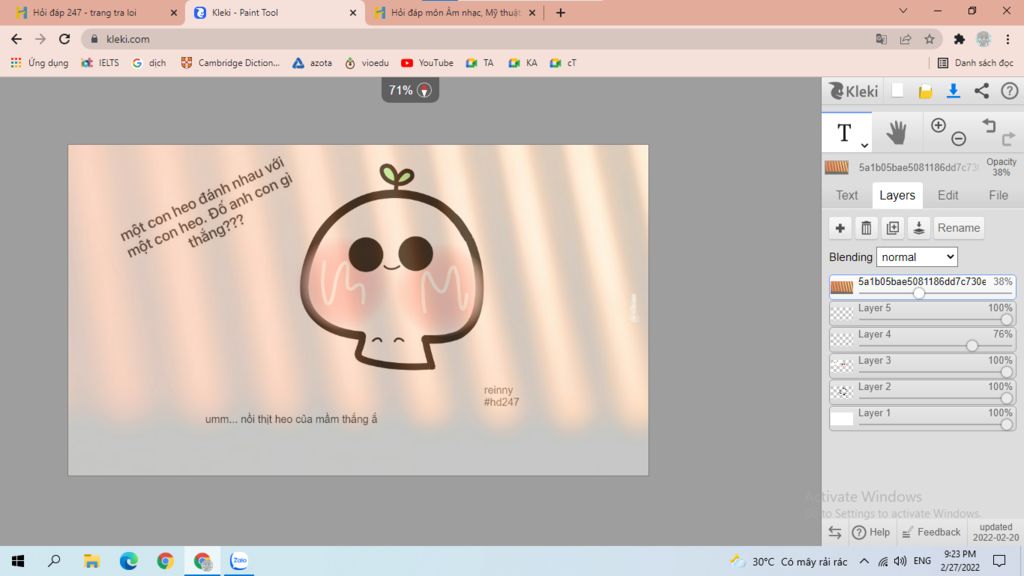Open the Feedback link
1024x576 pixels.
tap(931, 532)
